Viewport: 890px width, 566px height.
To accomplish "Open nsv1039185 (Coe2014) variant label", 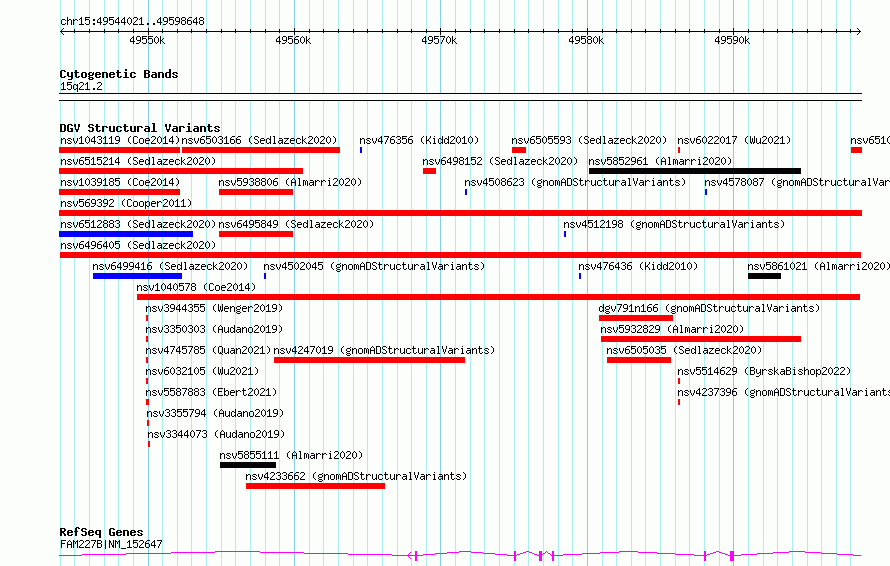I will (120, 182).
